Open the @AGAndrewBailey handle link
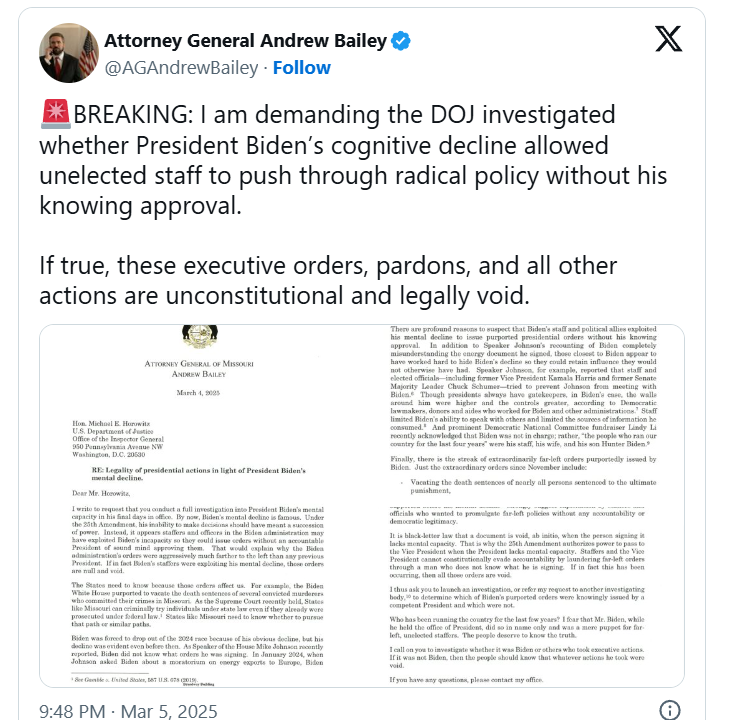This screenshot has height=720, width=738. click(182, 68)
